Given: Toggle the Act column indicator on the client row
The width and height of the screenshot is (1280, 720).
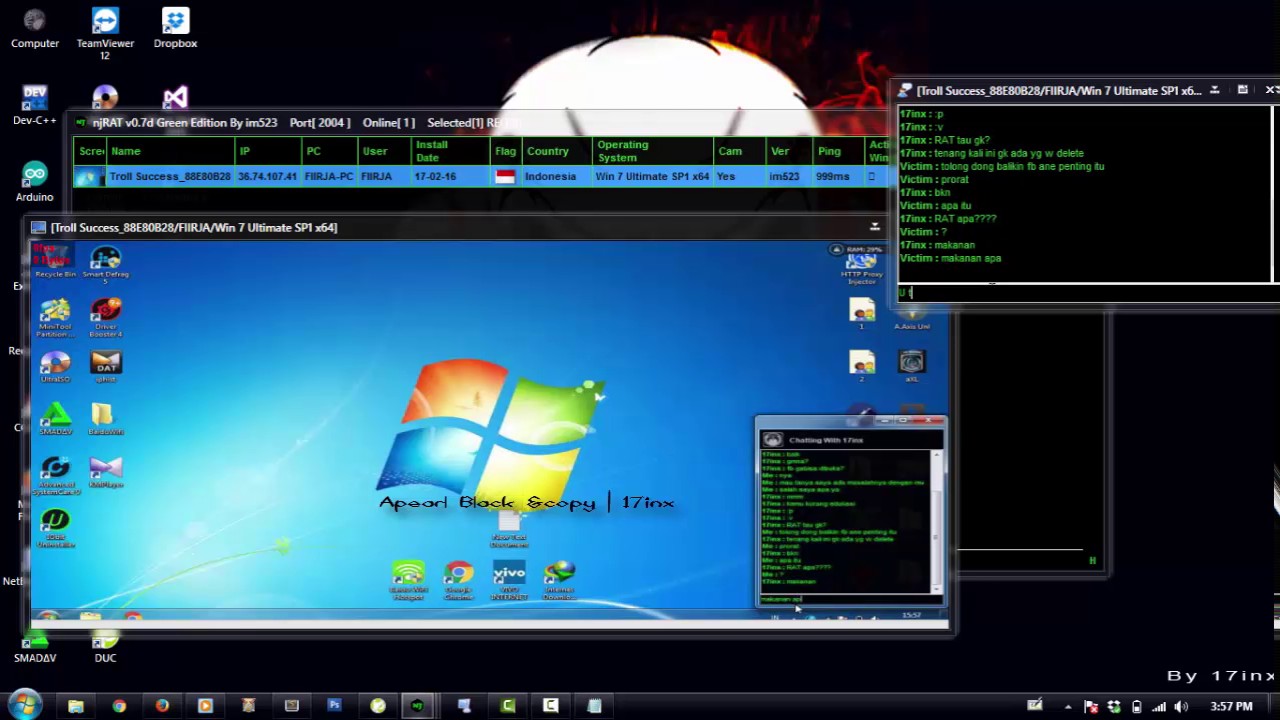Looking at the screenshot, I should [x=871, y=176].
